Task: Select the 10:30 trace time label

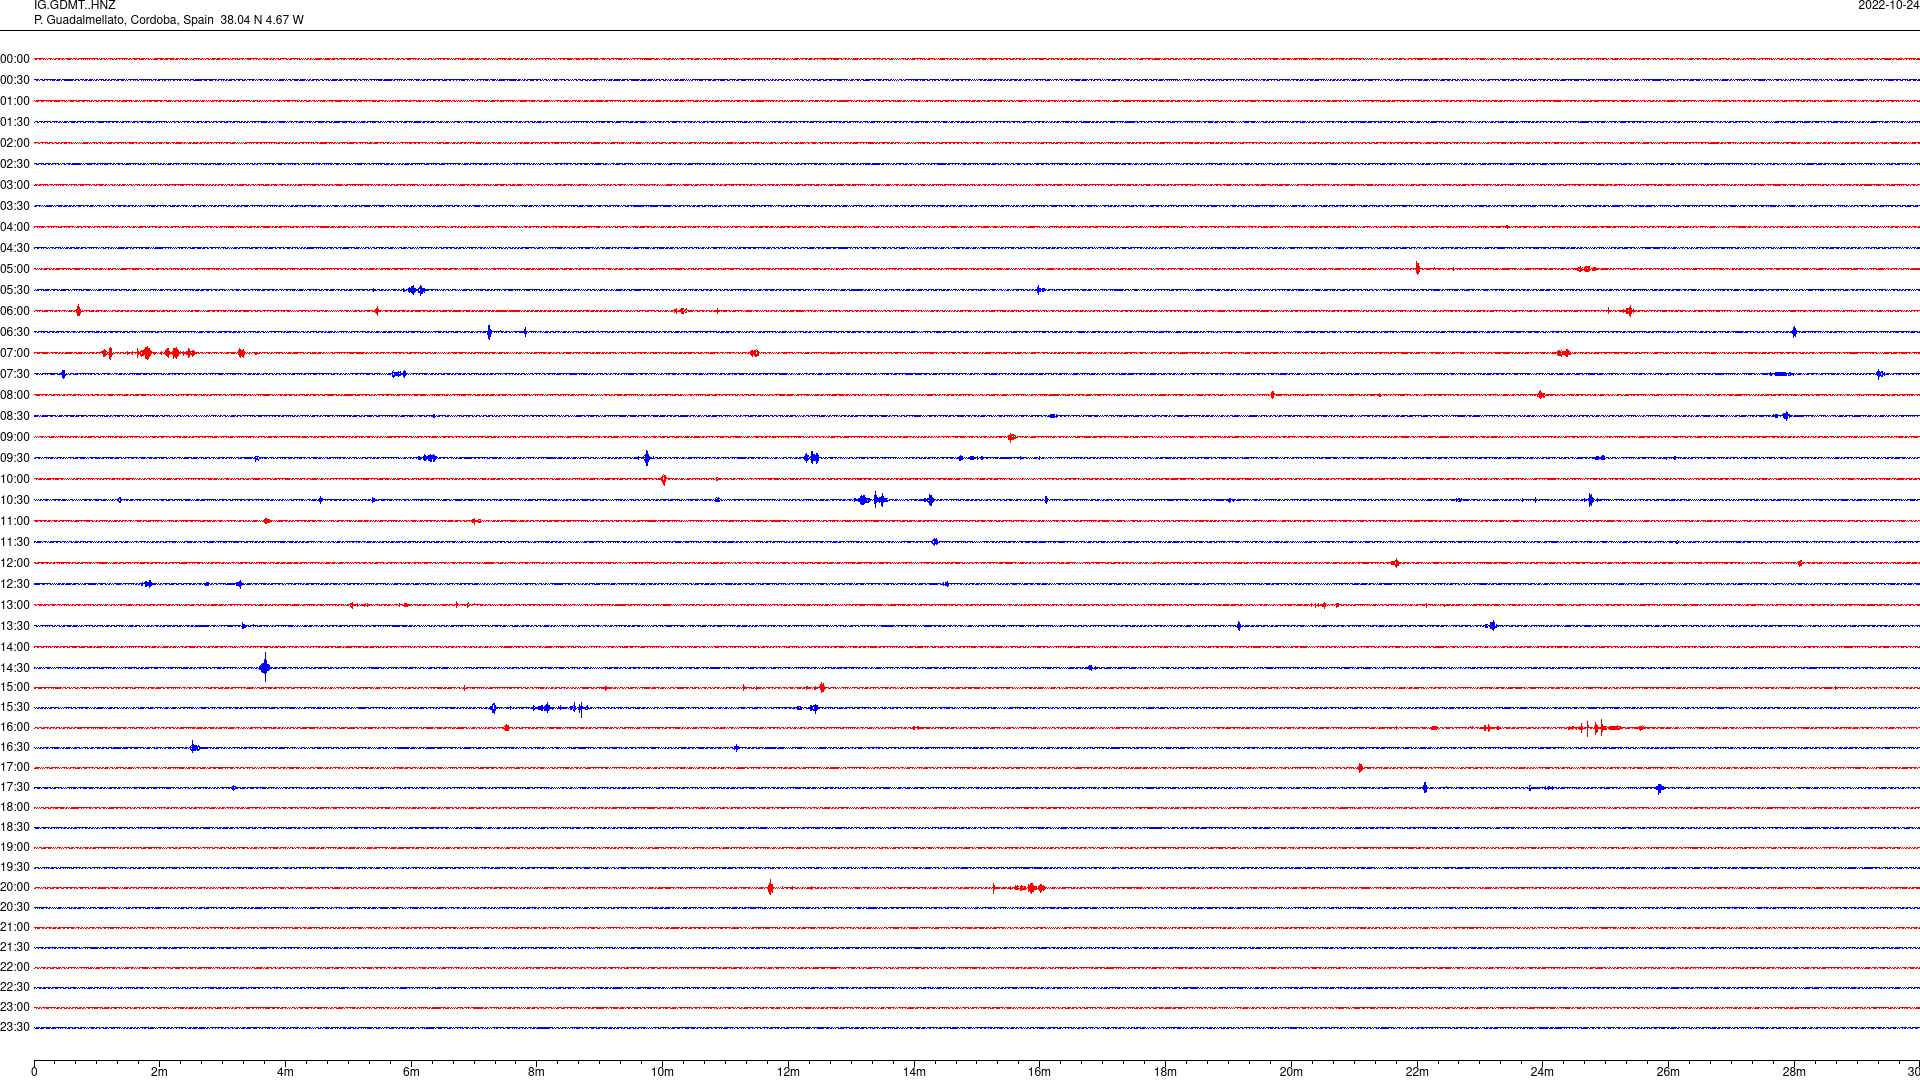Action: 15,500
